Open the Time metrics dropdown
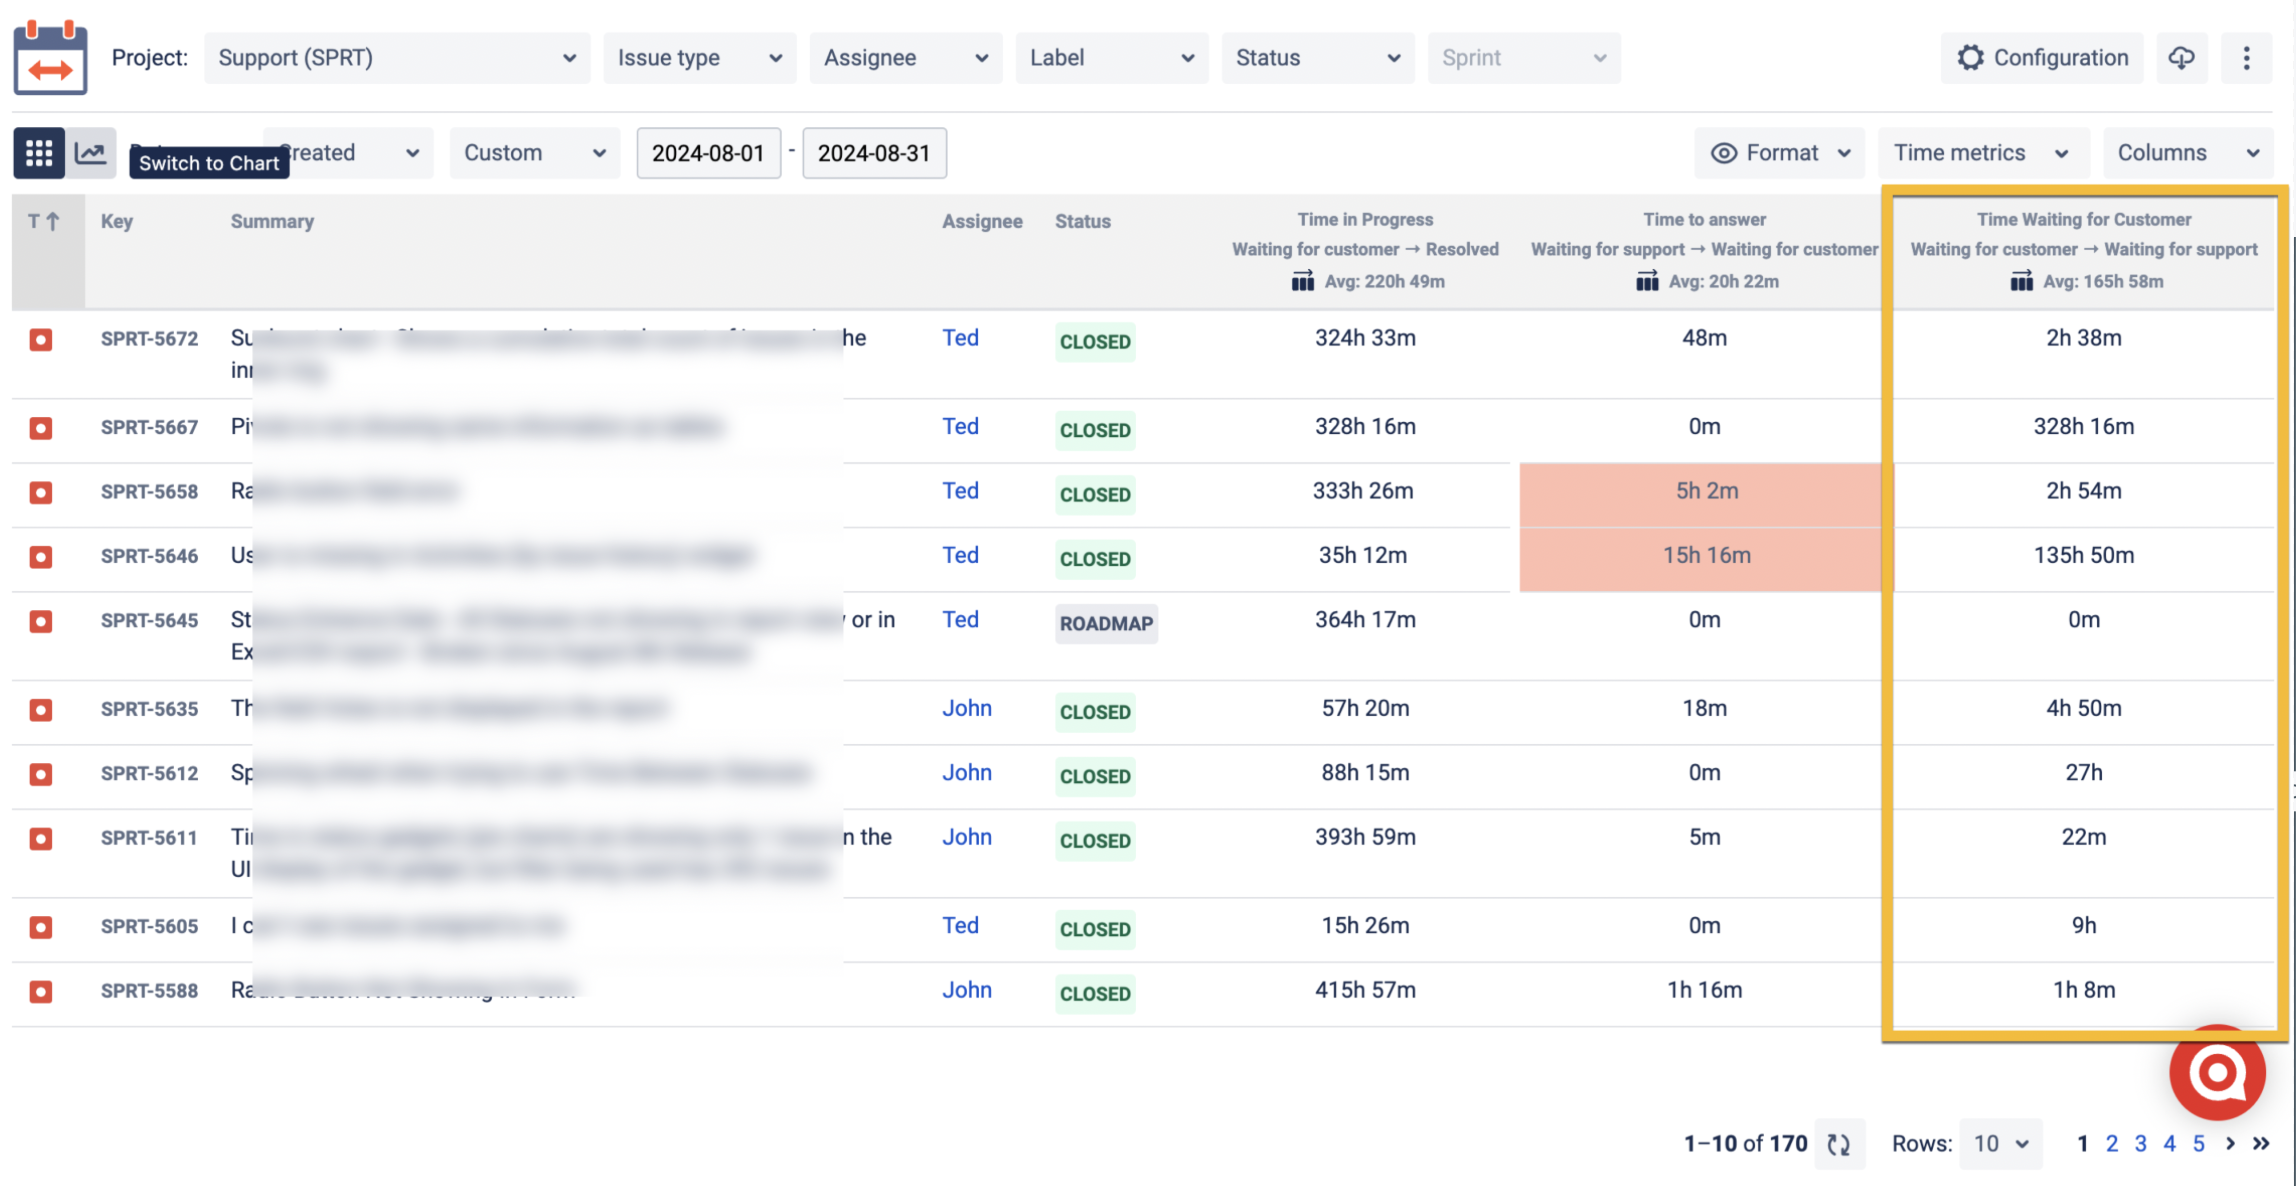The image size is (2296, 1186). [x=1981, y=153]
